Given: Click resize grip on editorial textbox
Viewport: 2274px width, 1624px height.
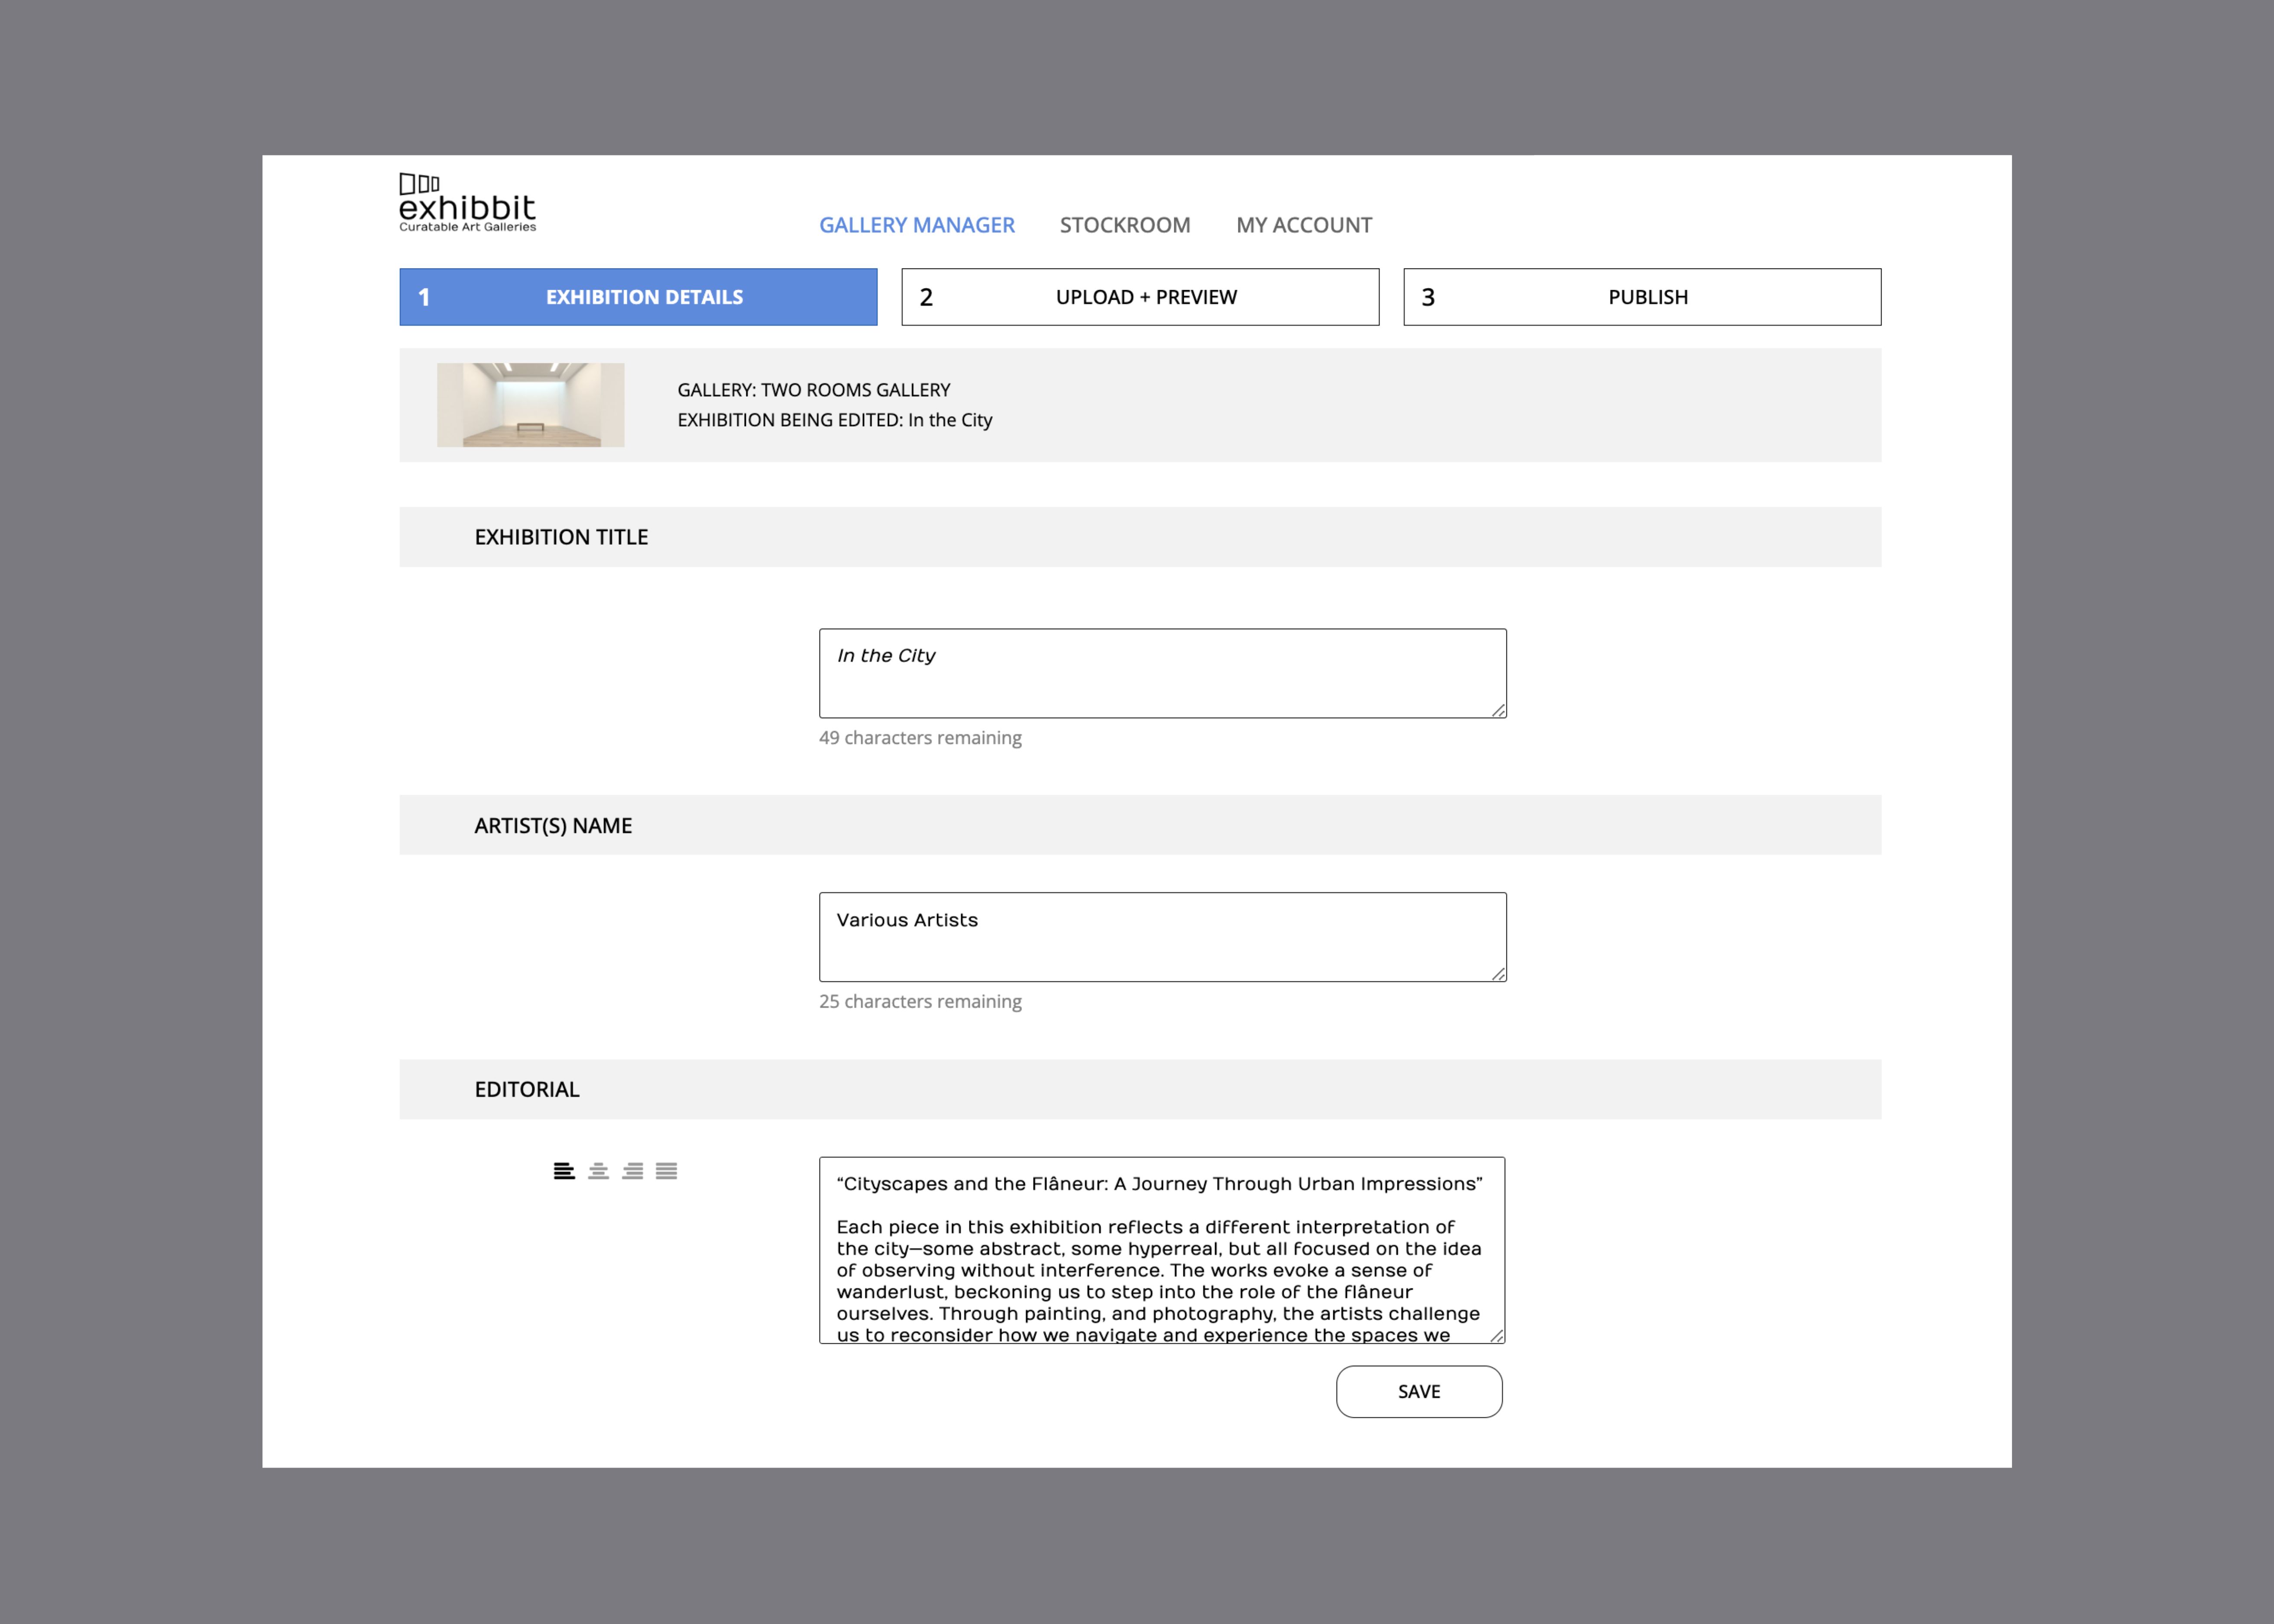Looking at the screenshot, I should pos(1497,1335).
